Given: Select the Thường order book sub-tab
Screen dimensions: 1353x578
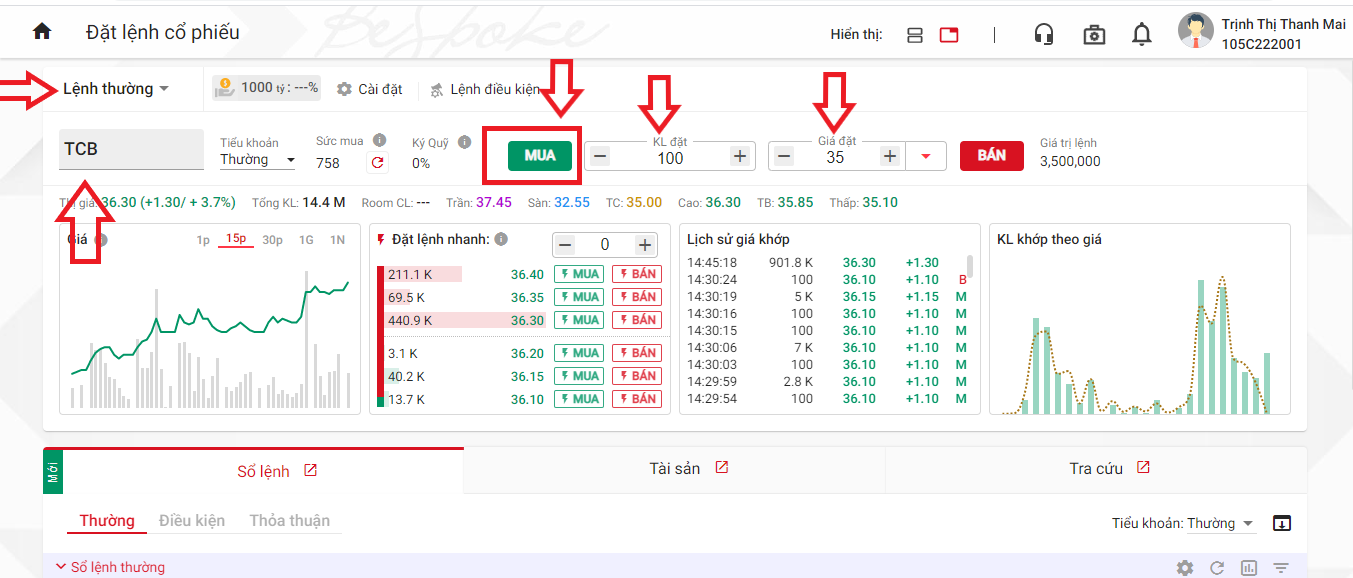Looking at the screenshot, I should click(x=107, y=521).
